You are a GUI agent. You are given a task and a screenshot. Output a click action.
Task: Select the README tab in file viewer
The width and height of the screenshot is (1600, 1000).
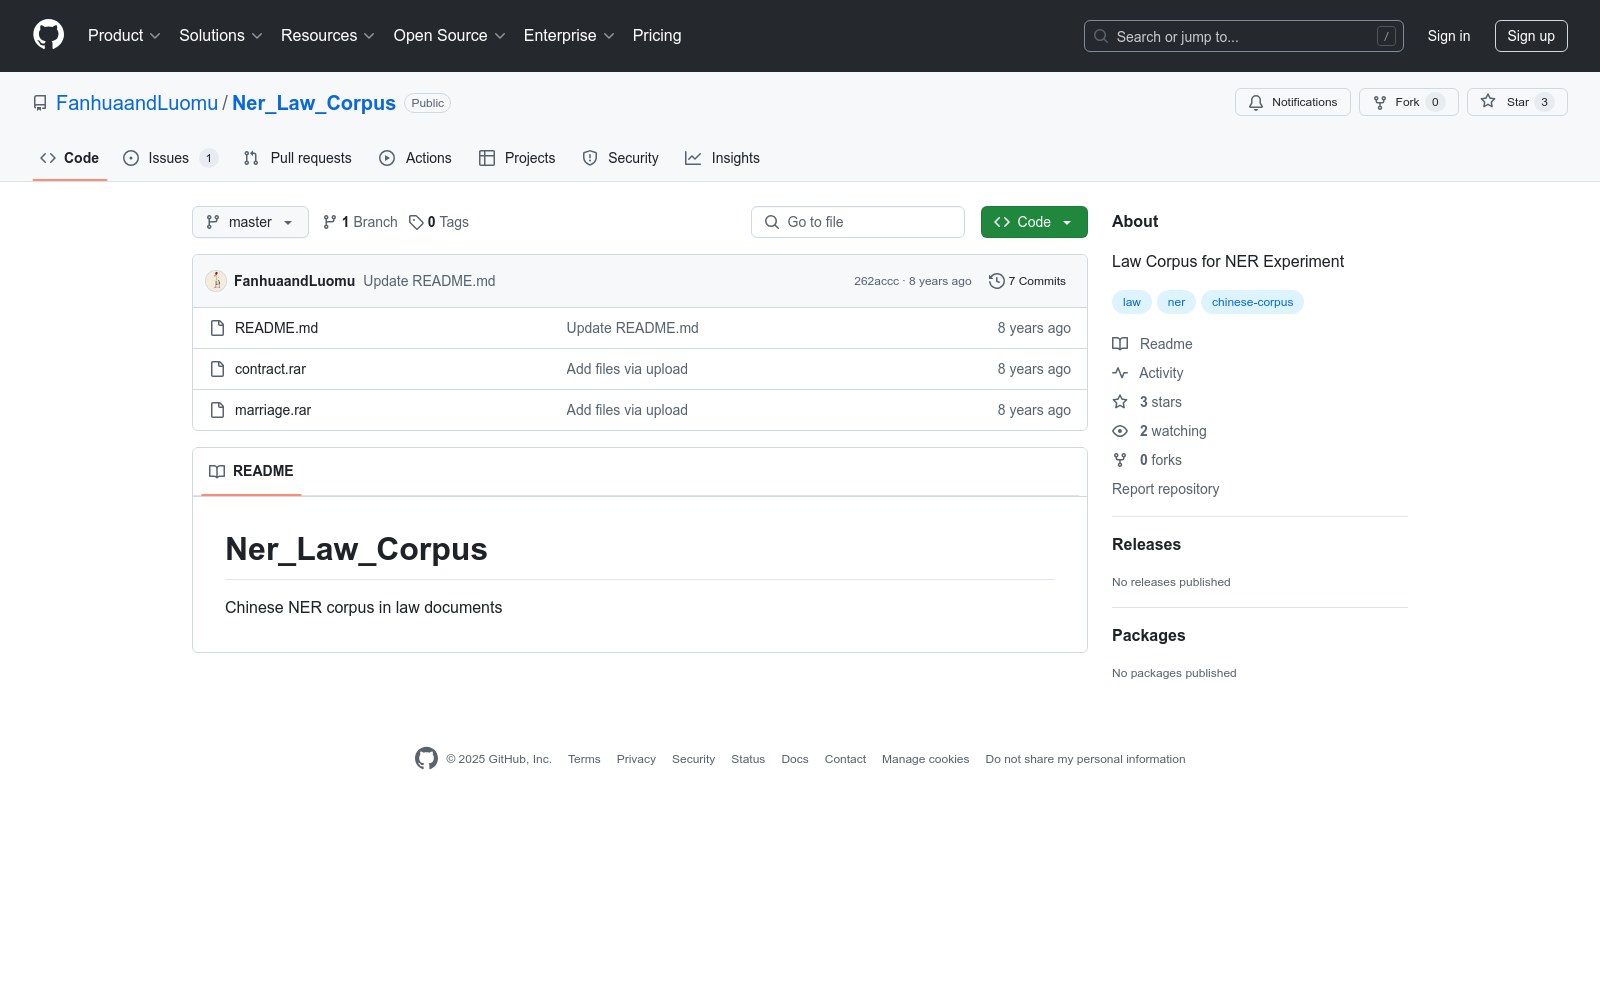point(251,471)
